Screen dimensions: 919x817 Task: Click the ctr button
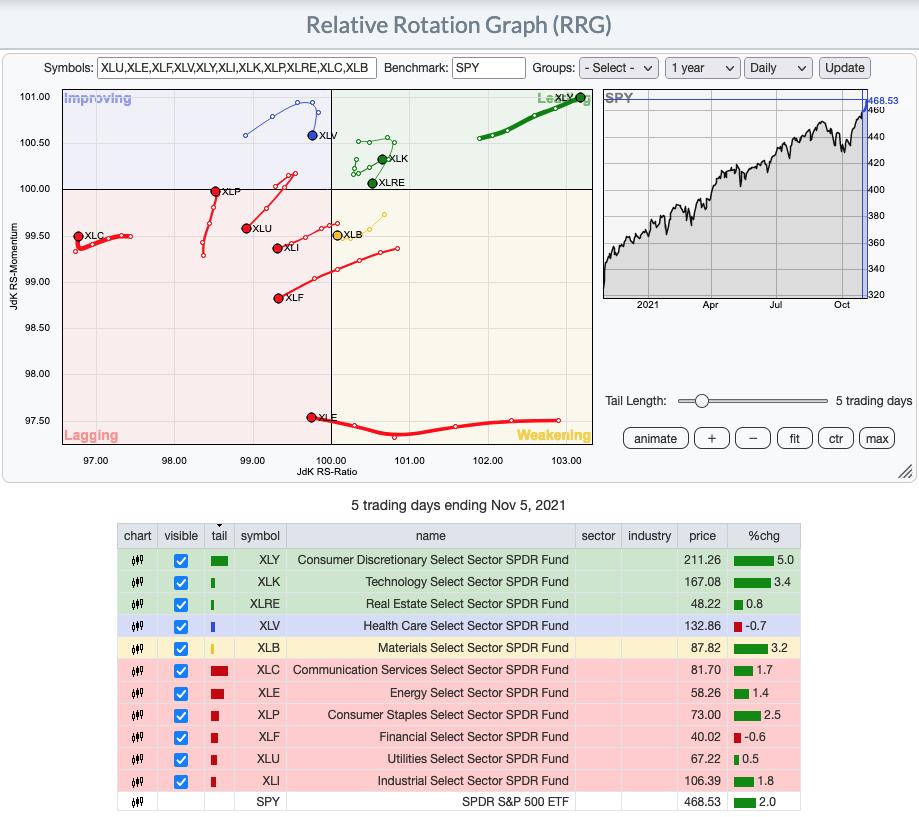836,438
